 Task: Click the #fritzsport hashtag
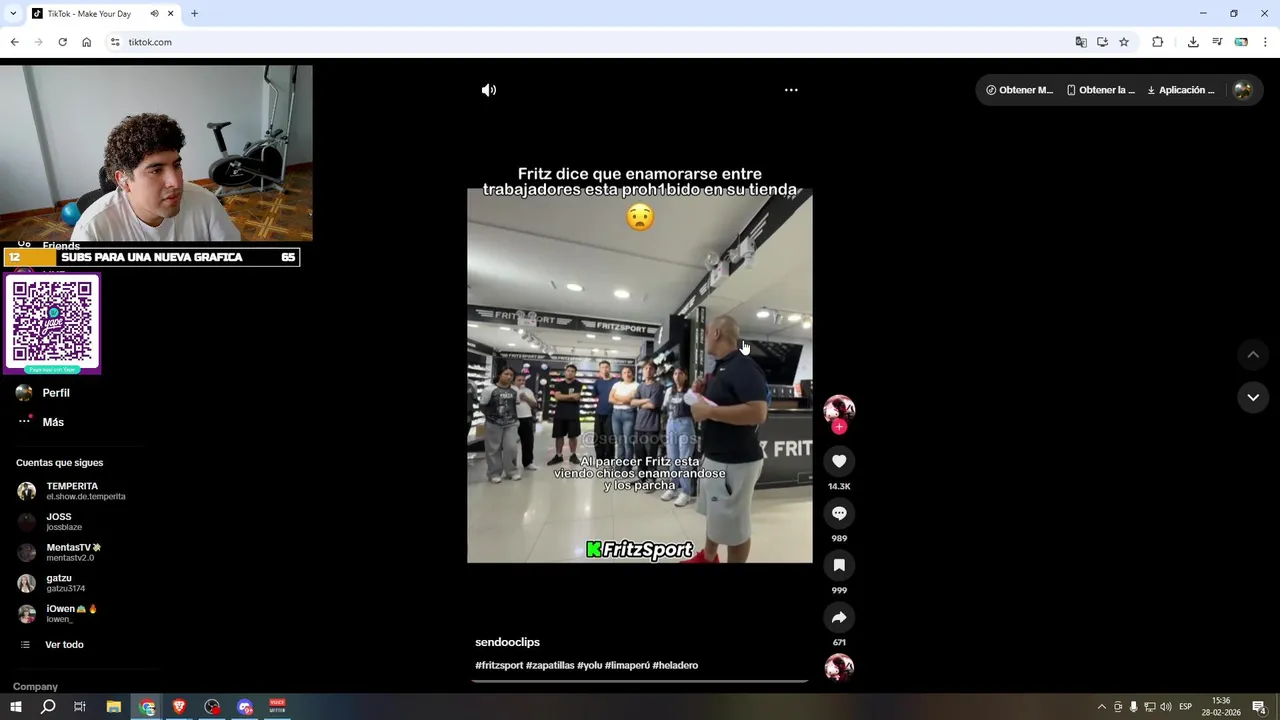499,665
